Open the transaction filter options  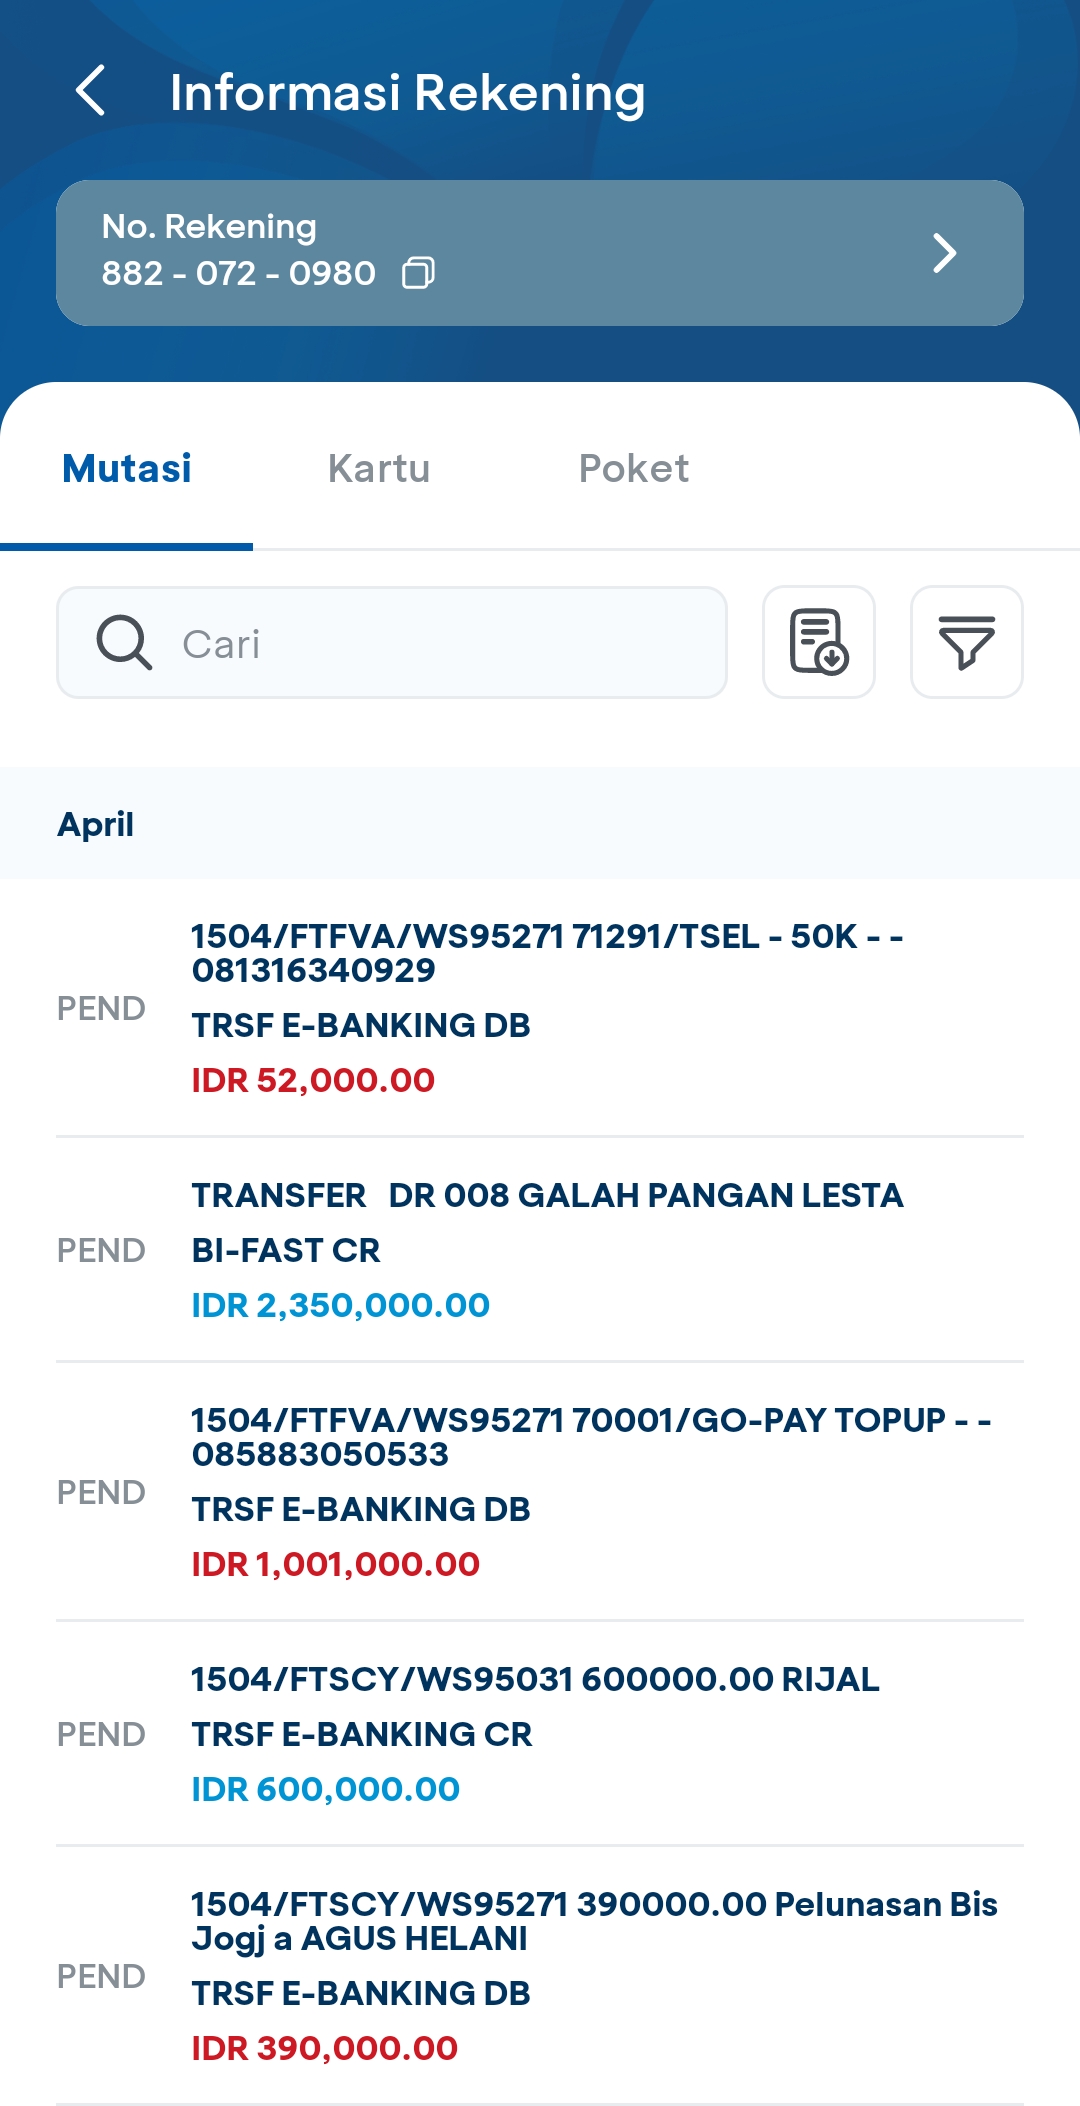(x=966, y=642)
